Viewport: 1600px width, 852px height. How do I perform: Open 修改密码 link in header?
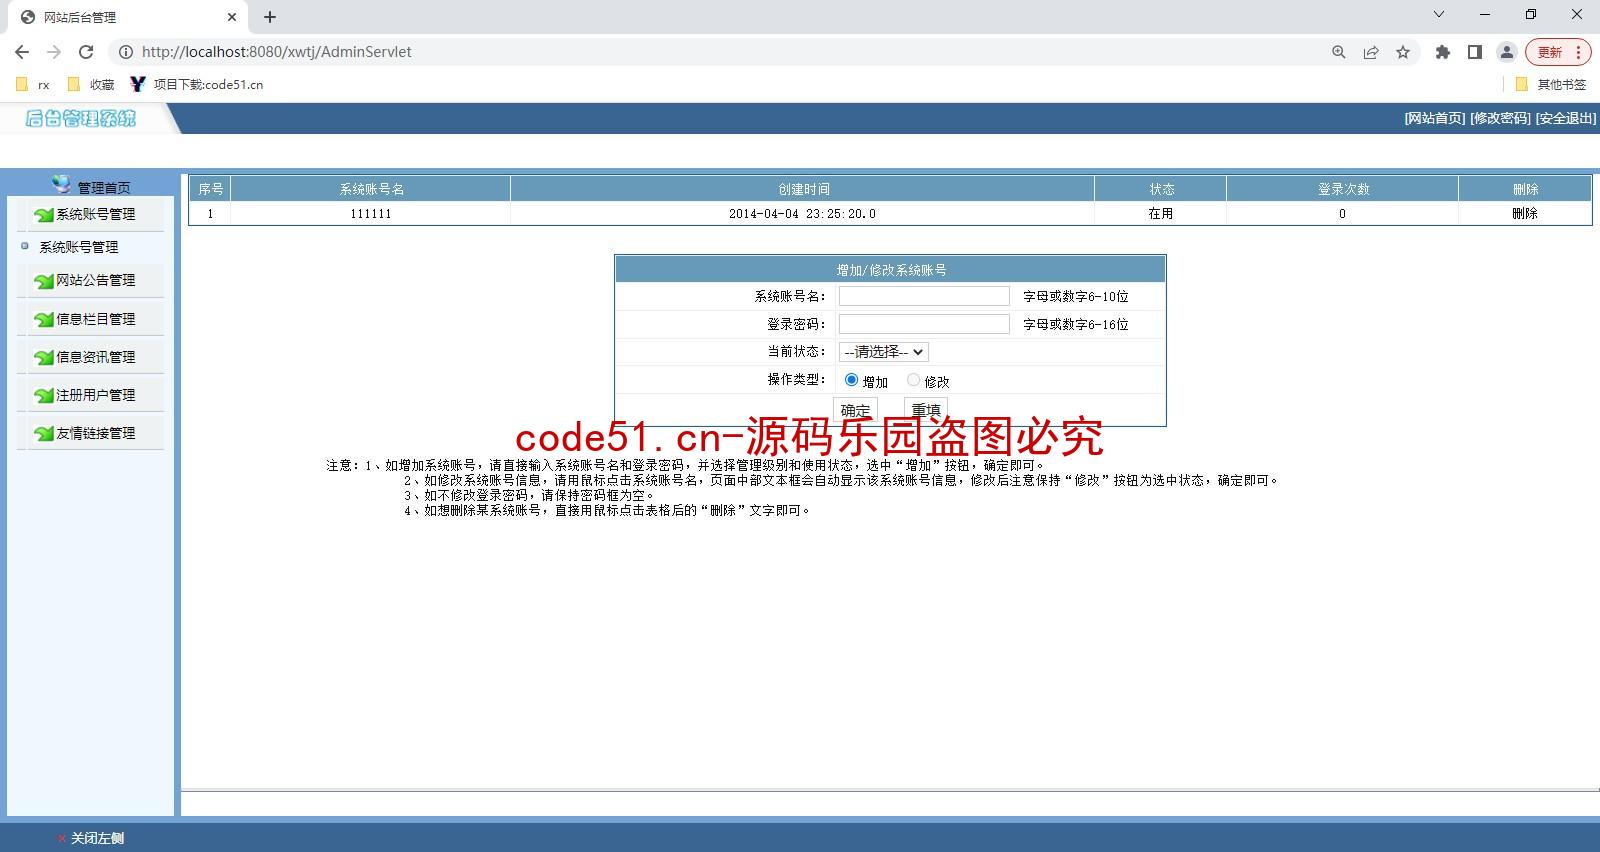coord(1500,118)
